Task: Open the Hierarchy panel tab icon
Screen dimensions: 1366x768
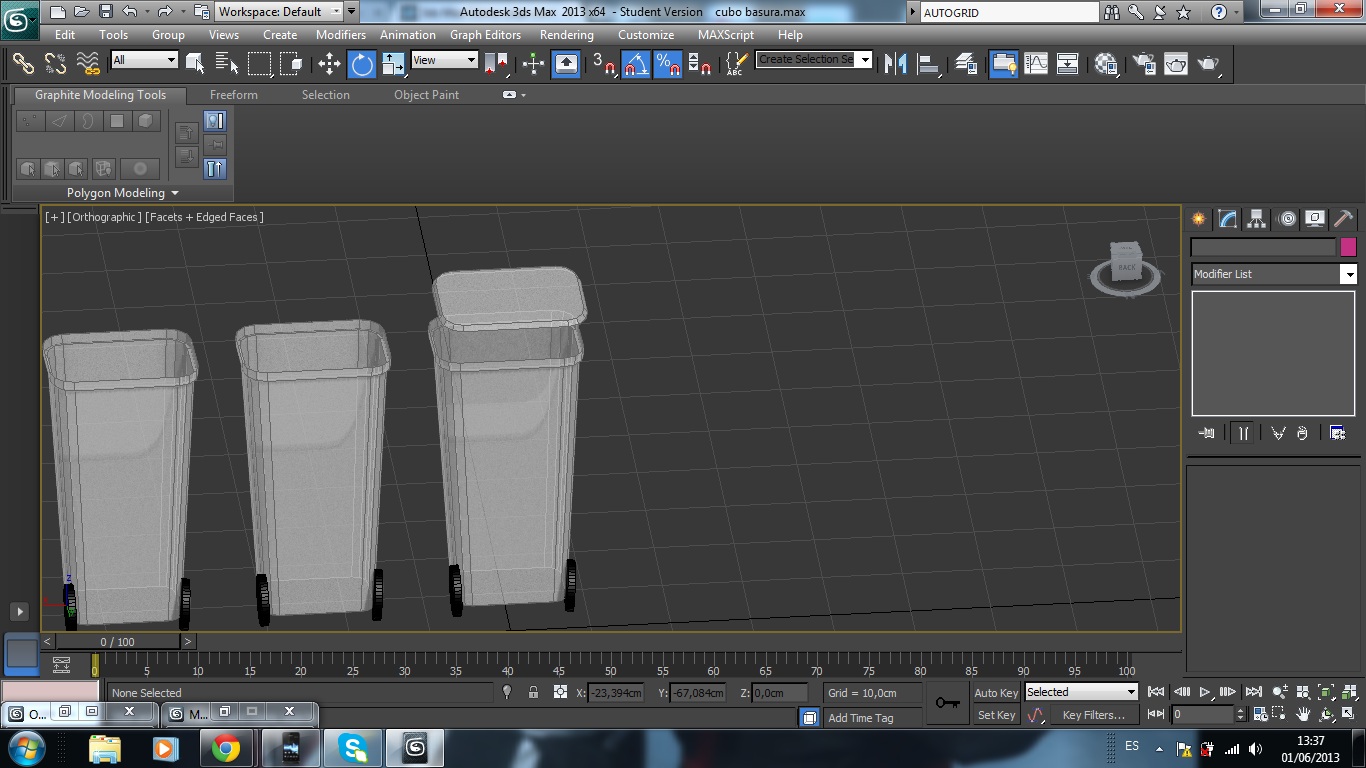Action: (1257, 219)
